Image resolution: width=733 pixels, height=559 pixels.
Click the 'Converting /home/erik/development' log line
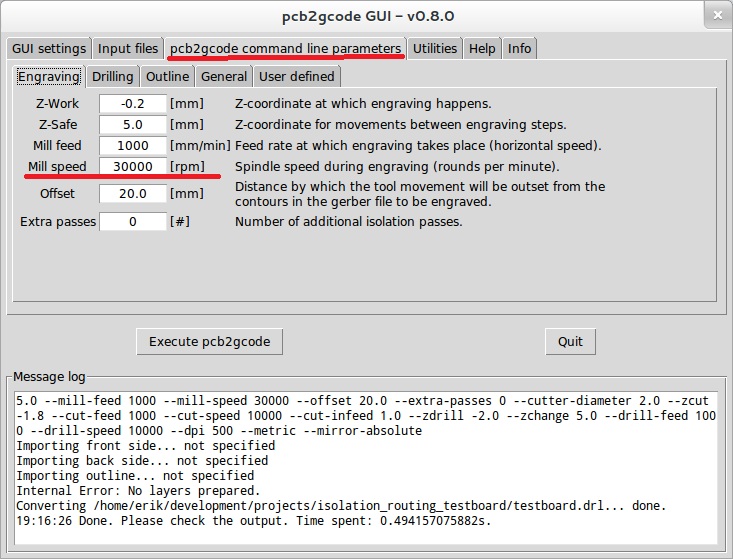(341, 506)
